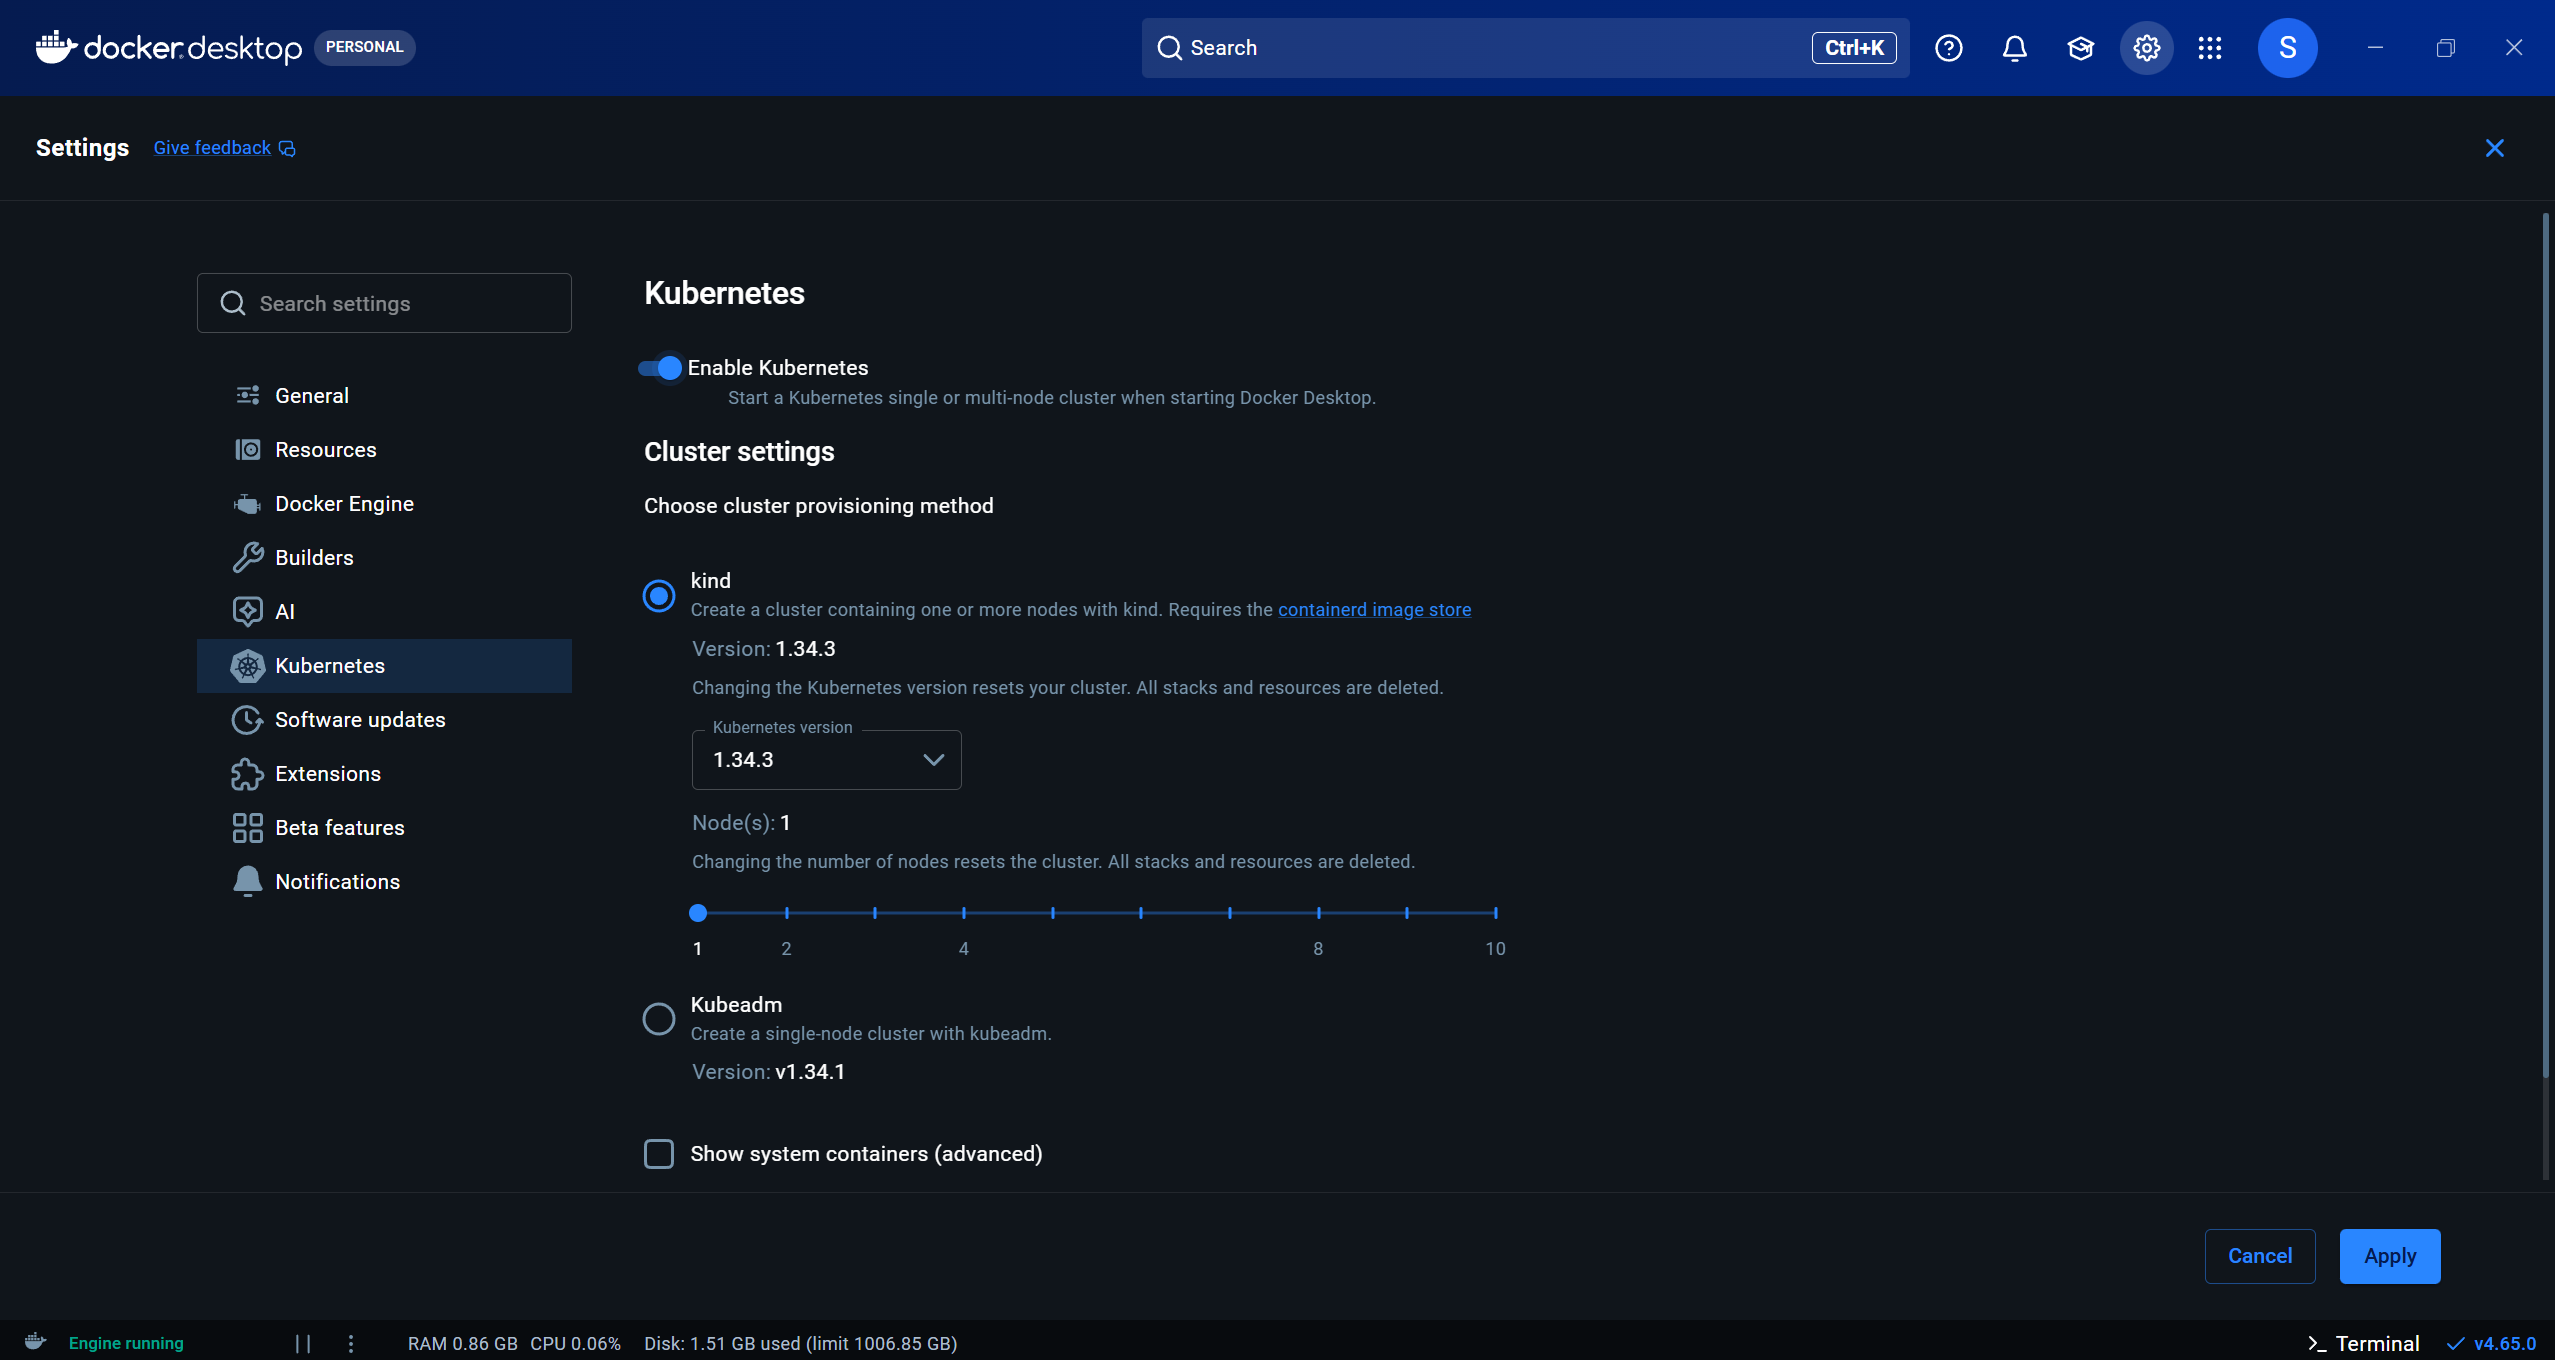Image resolution: width=2555 pixels, height=1360 pixels.
Task: Open Beta features settings section
Action: click(x=384, y=828)
